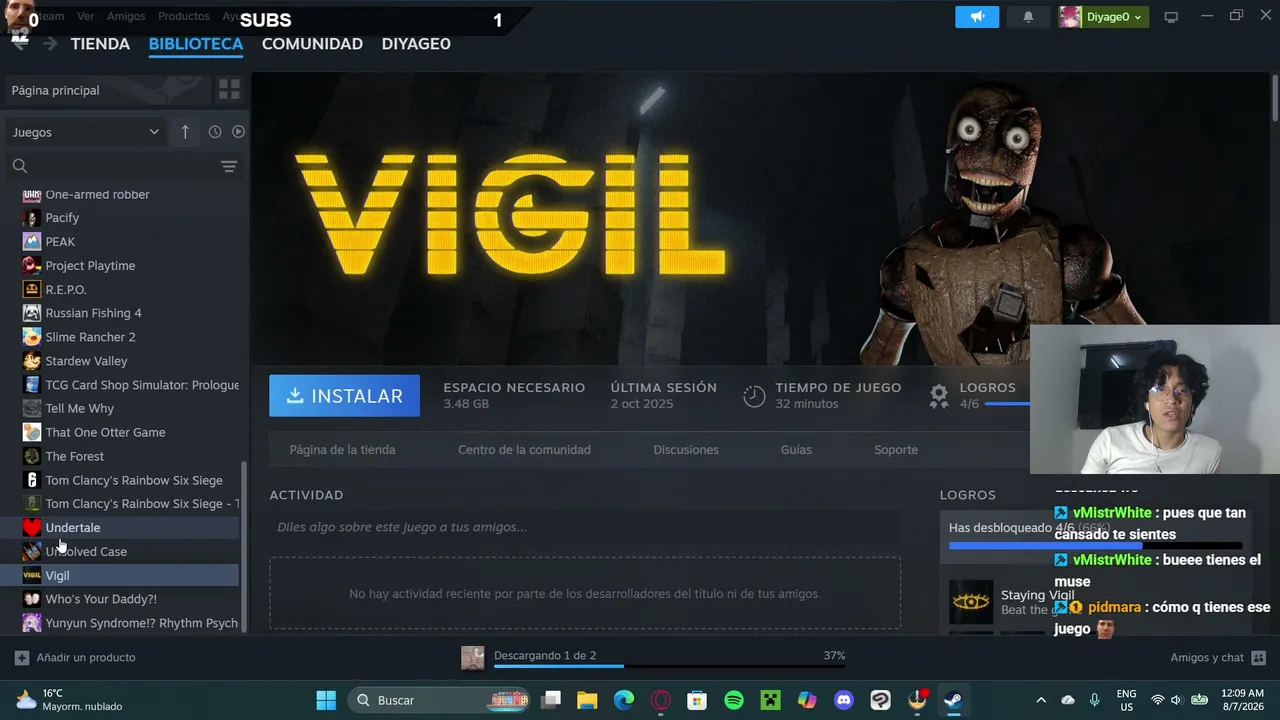This screenshot has height=720, width=1280.
Task: Open Página de la tienda link
Action: coord(342,450)
